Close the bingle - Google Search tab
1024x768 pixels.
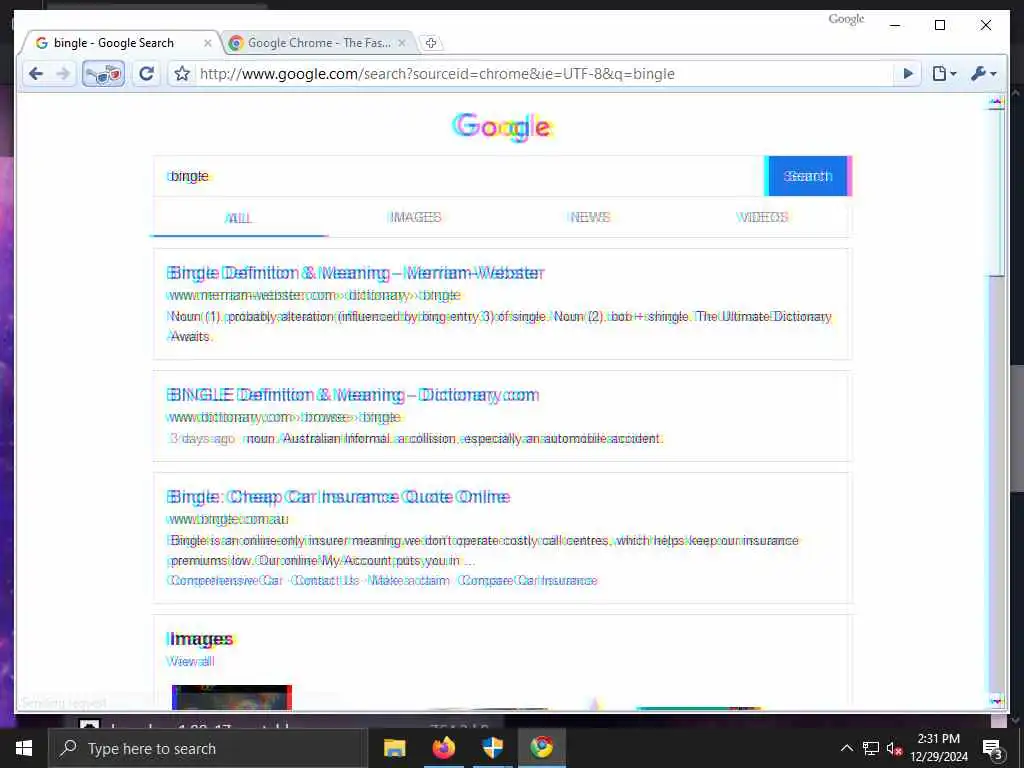(208, 43)
